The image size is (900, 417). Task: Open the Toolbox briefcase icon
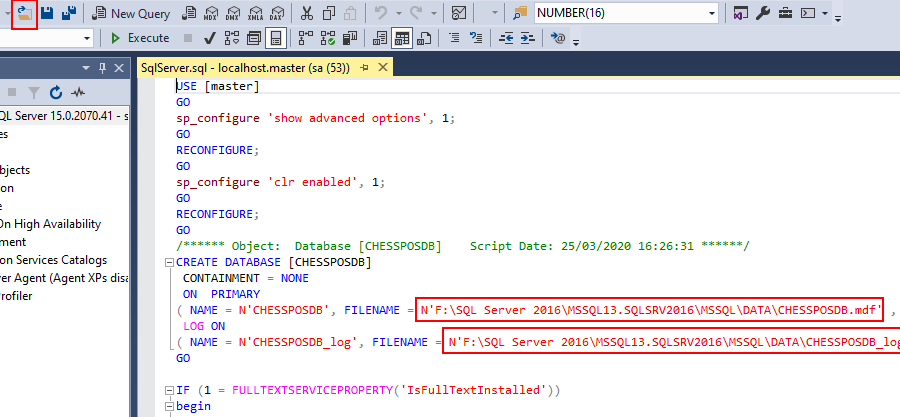[785, 13]
